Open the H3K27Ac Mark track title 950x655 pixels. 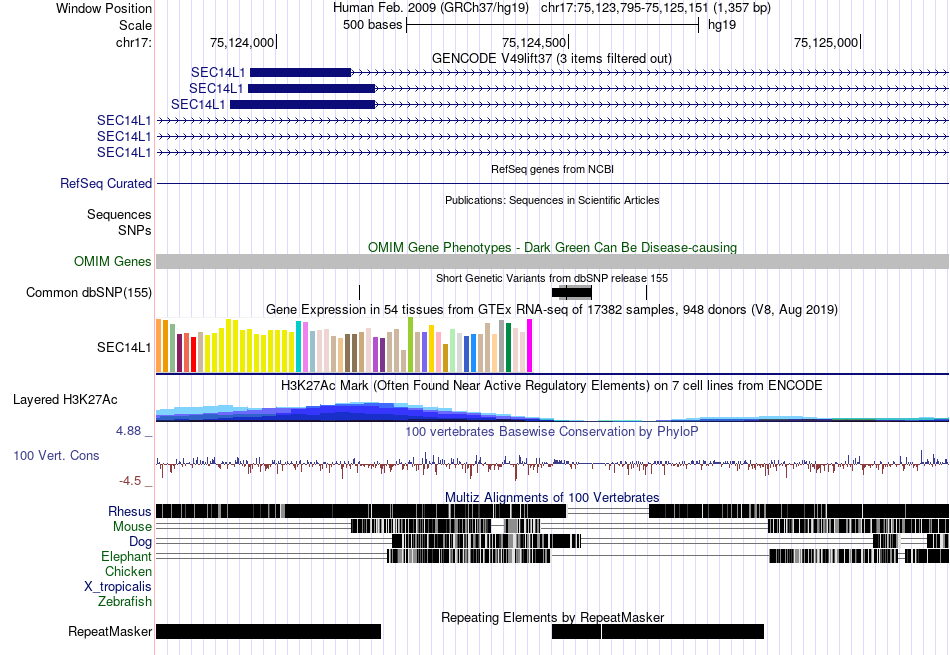click(x=551, y=386)
